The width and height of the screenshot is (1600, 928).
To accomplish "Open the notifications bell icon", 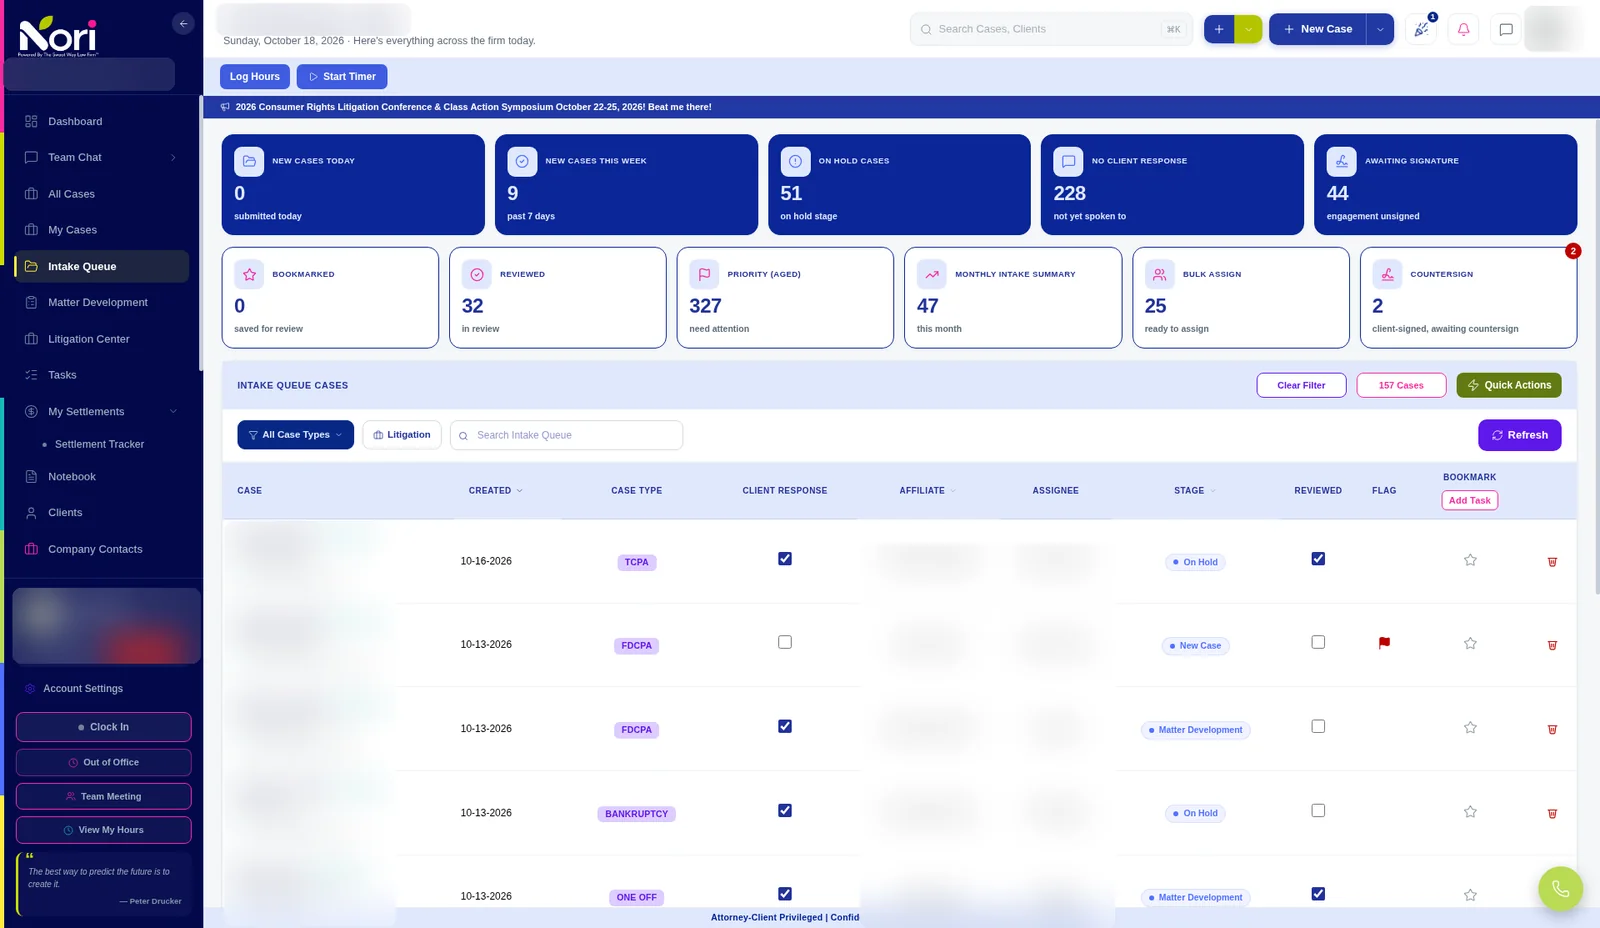I will [x=1463, y=29].
